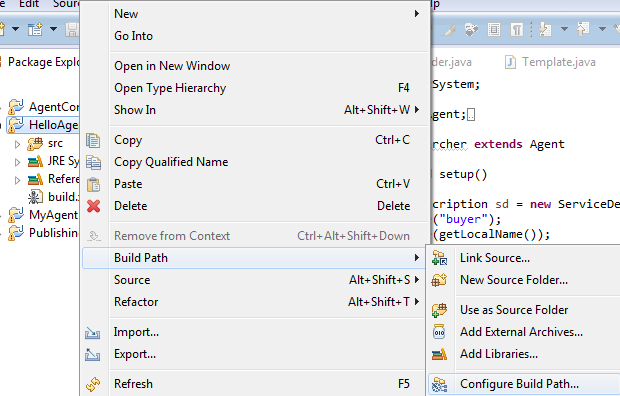Image resolution: width=620 pixels, height=396 pixels.
Task: Expand the JRE System Library node
Action: (17, 162)
